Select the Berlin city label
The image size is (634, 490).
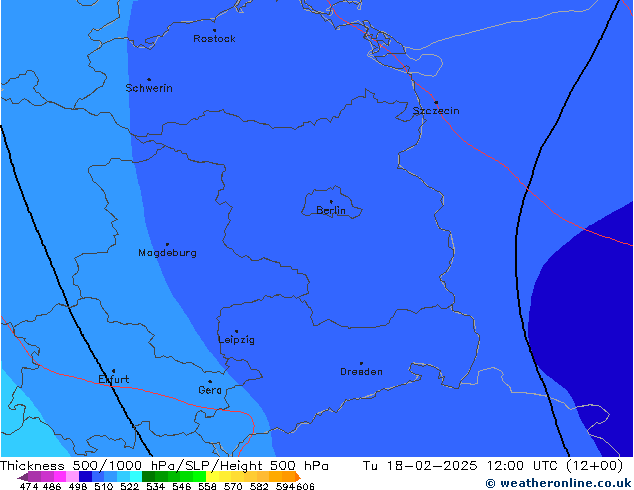tap(331, 210)
